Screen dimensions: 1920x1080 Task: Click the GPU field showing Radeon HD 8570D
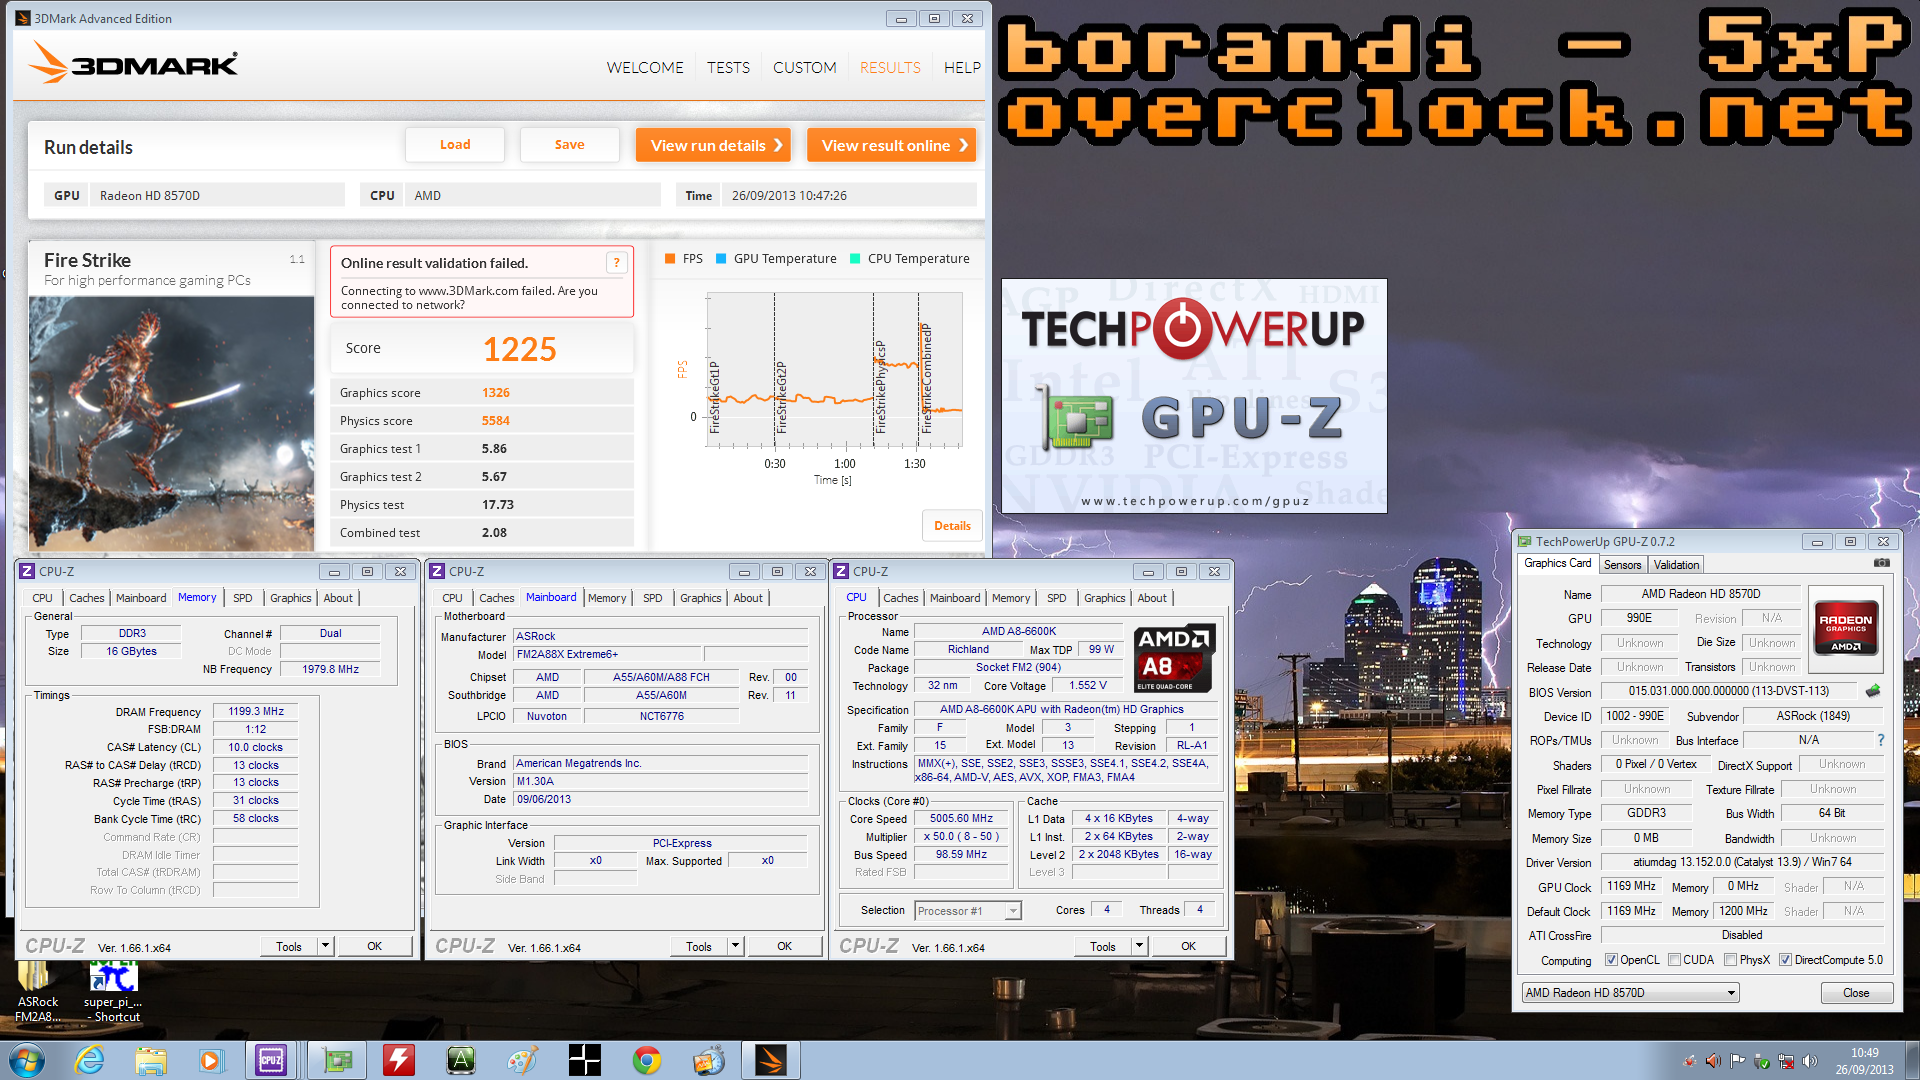coord(217,196)
